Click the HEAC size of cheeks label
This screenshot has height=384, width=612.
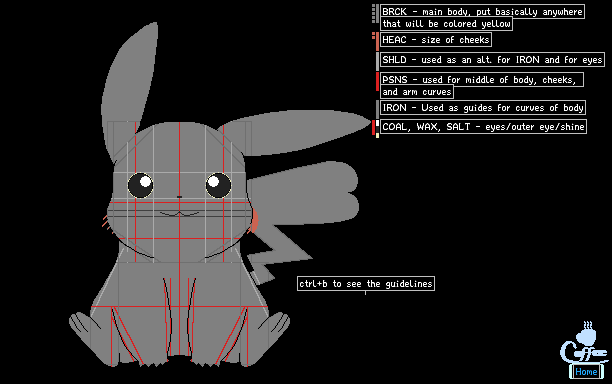click(436, 40)
